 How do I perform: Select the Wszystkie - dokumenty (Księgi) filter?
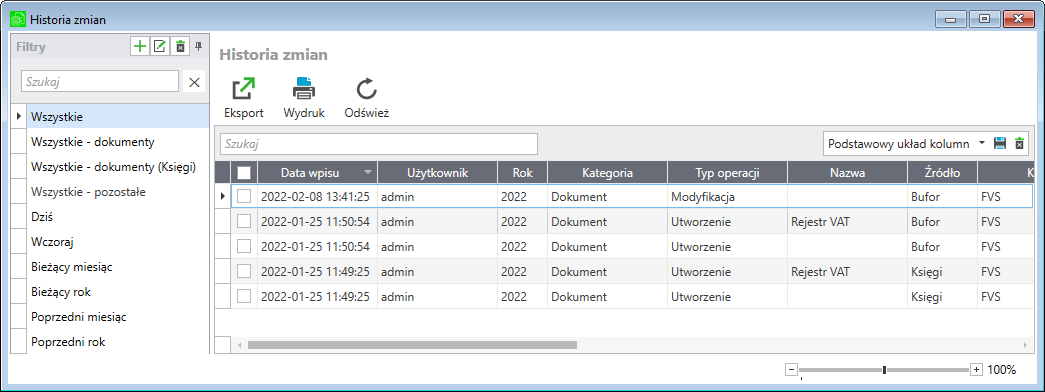(119, 167)
